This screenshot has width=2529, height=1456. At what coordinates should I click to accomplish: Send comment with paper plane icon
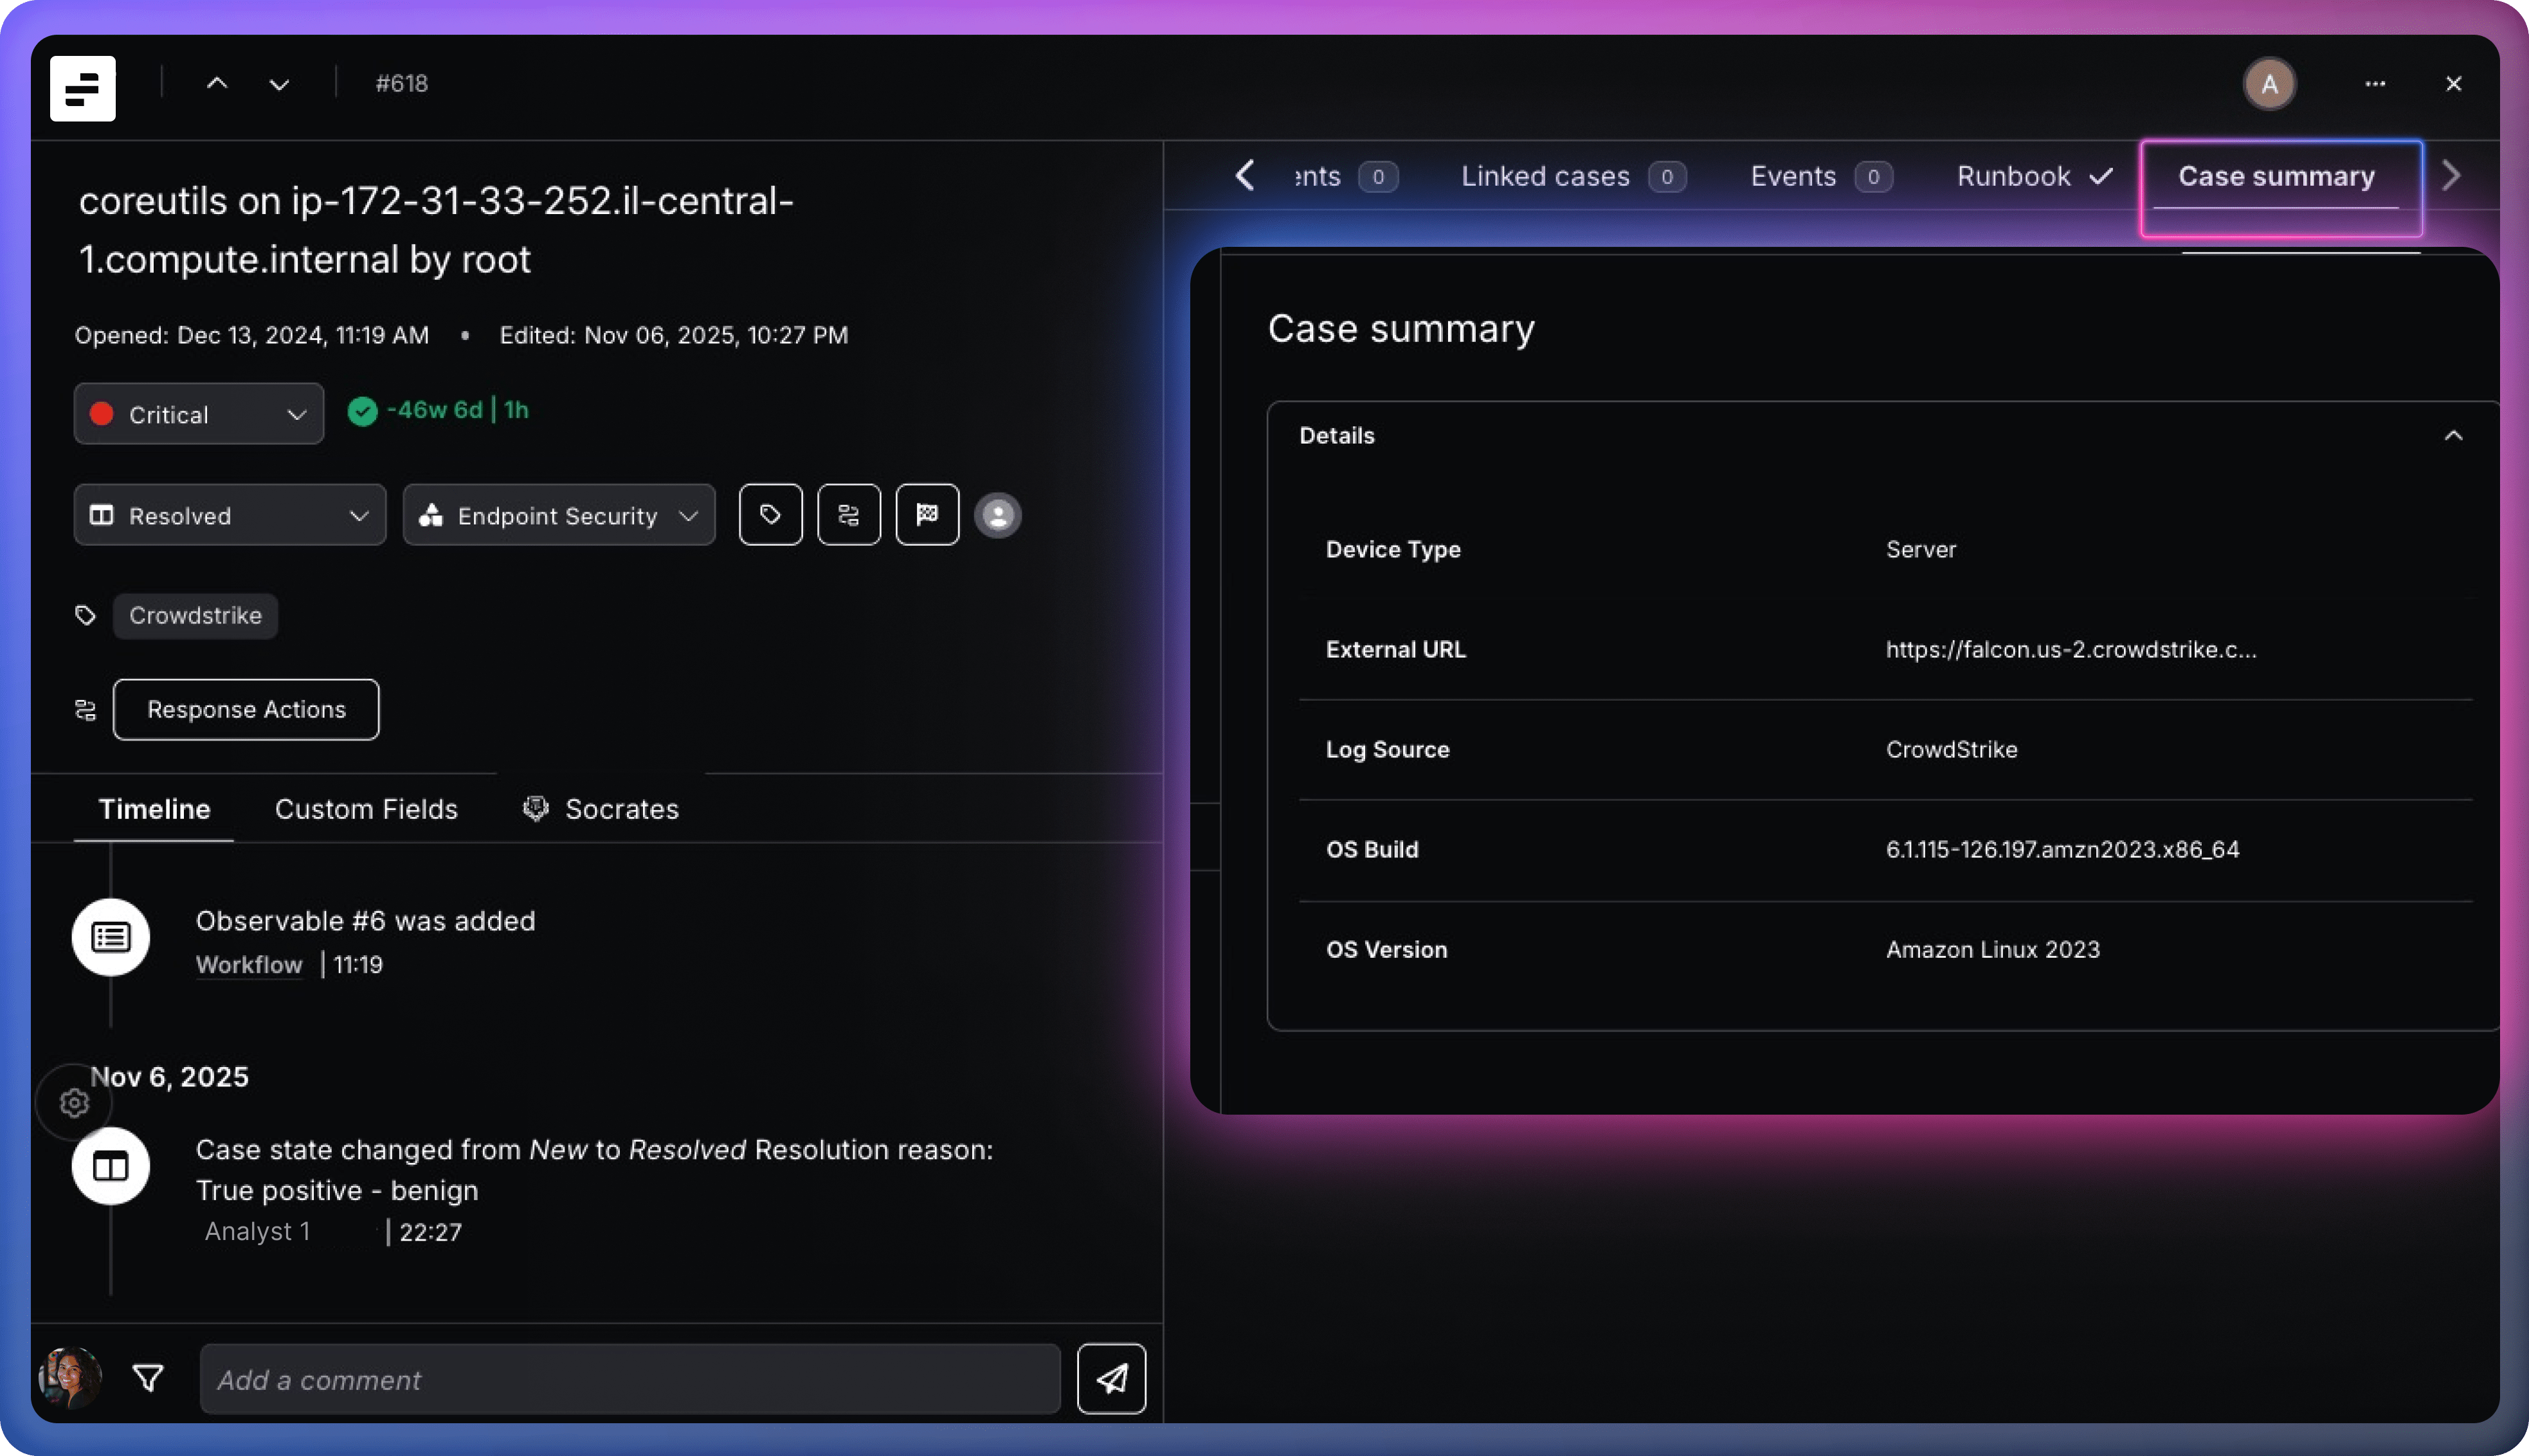tap(1111, 1379)
